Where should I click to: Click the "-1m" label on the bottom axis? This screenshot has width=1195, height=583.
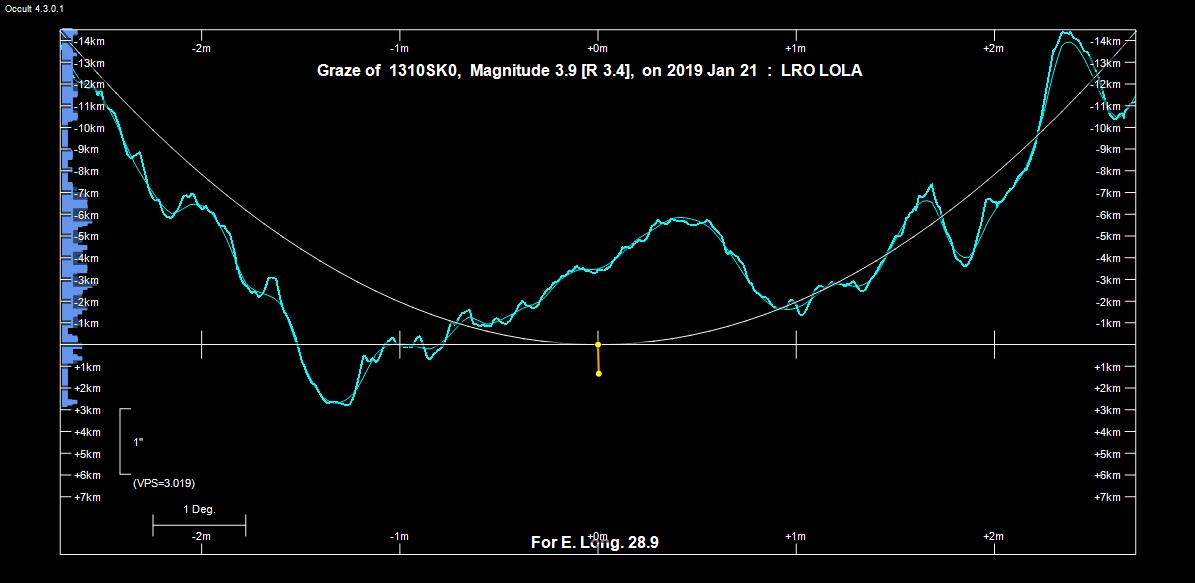[x=399, y=537]
